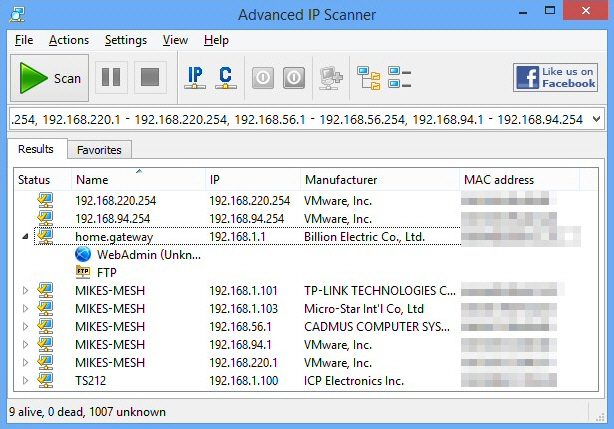Open the Settings menu
Image resolution: width=614 pixels, height=429 pixels.
pyautogui.click(x=126, y=40)
